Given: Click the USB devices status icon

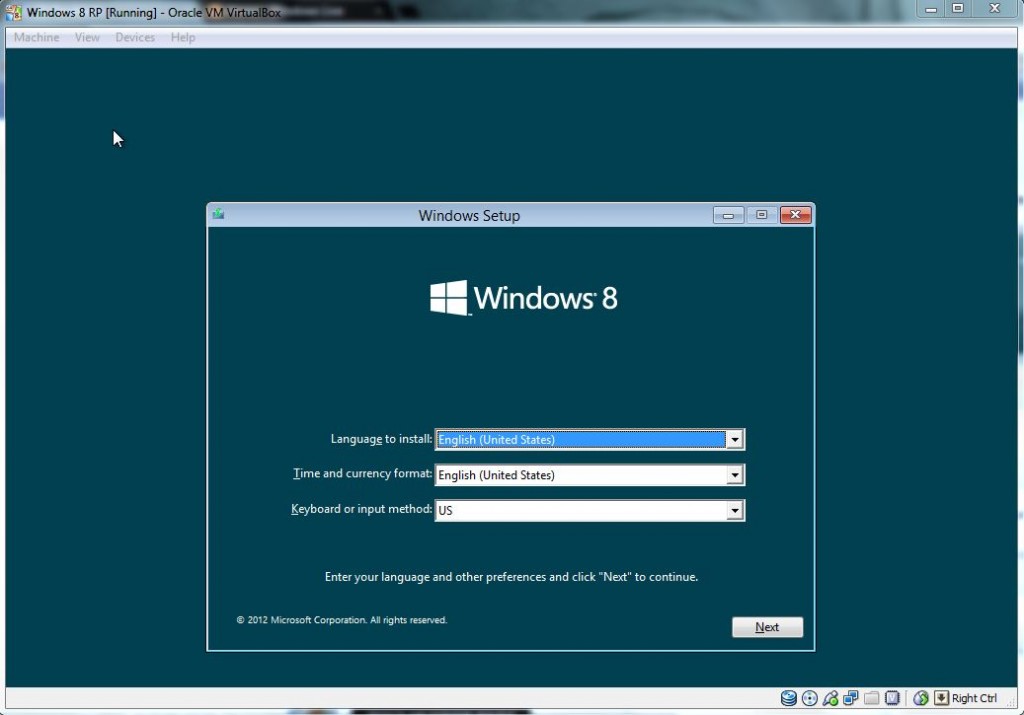Looking at the screenshot, I should [830, 698].
